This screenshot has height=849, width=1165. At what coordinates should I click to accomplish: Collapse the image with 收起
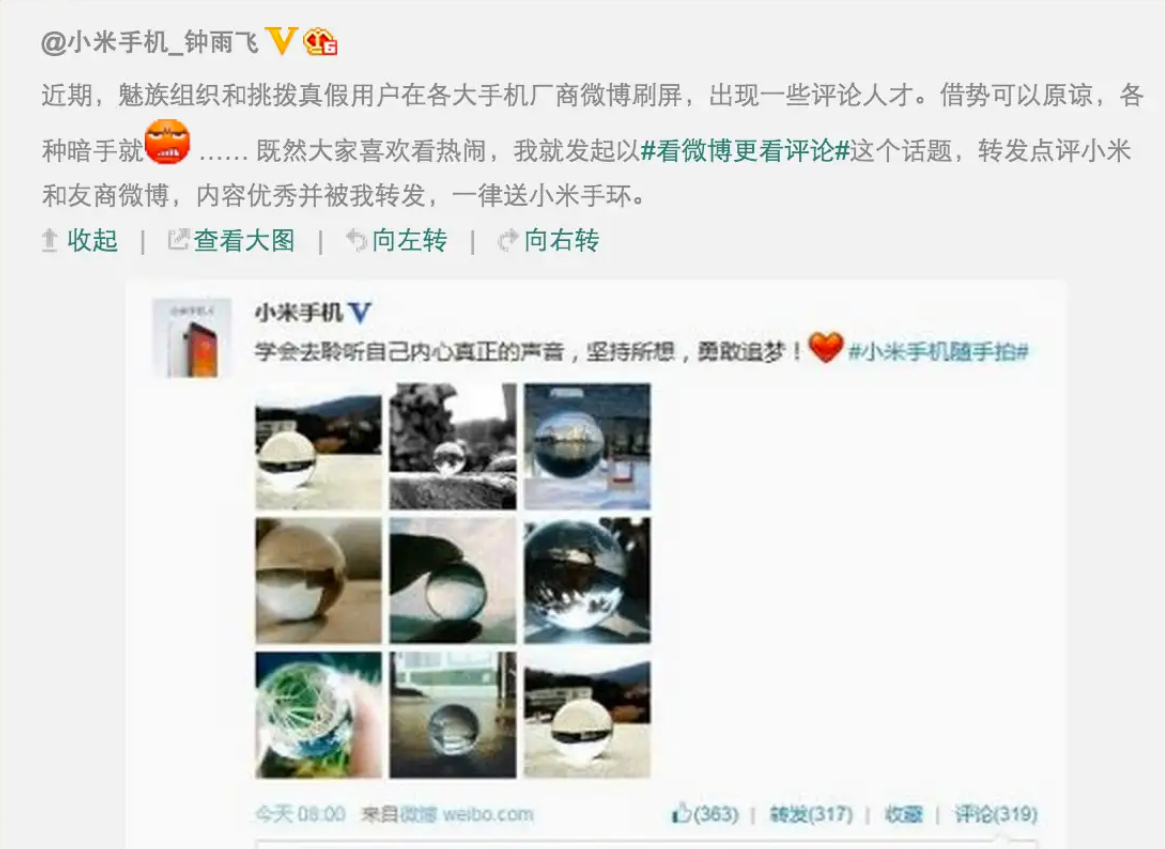[x=80, y=241]
